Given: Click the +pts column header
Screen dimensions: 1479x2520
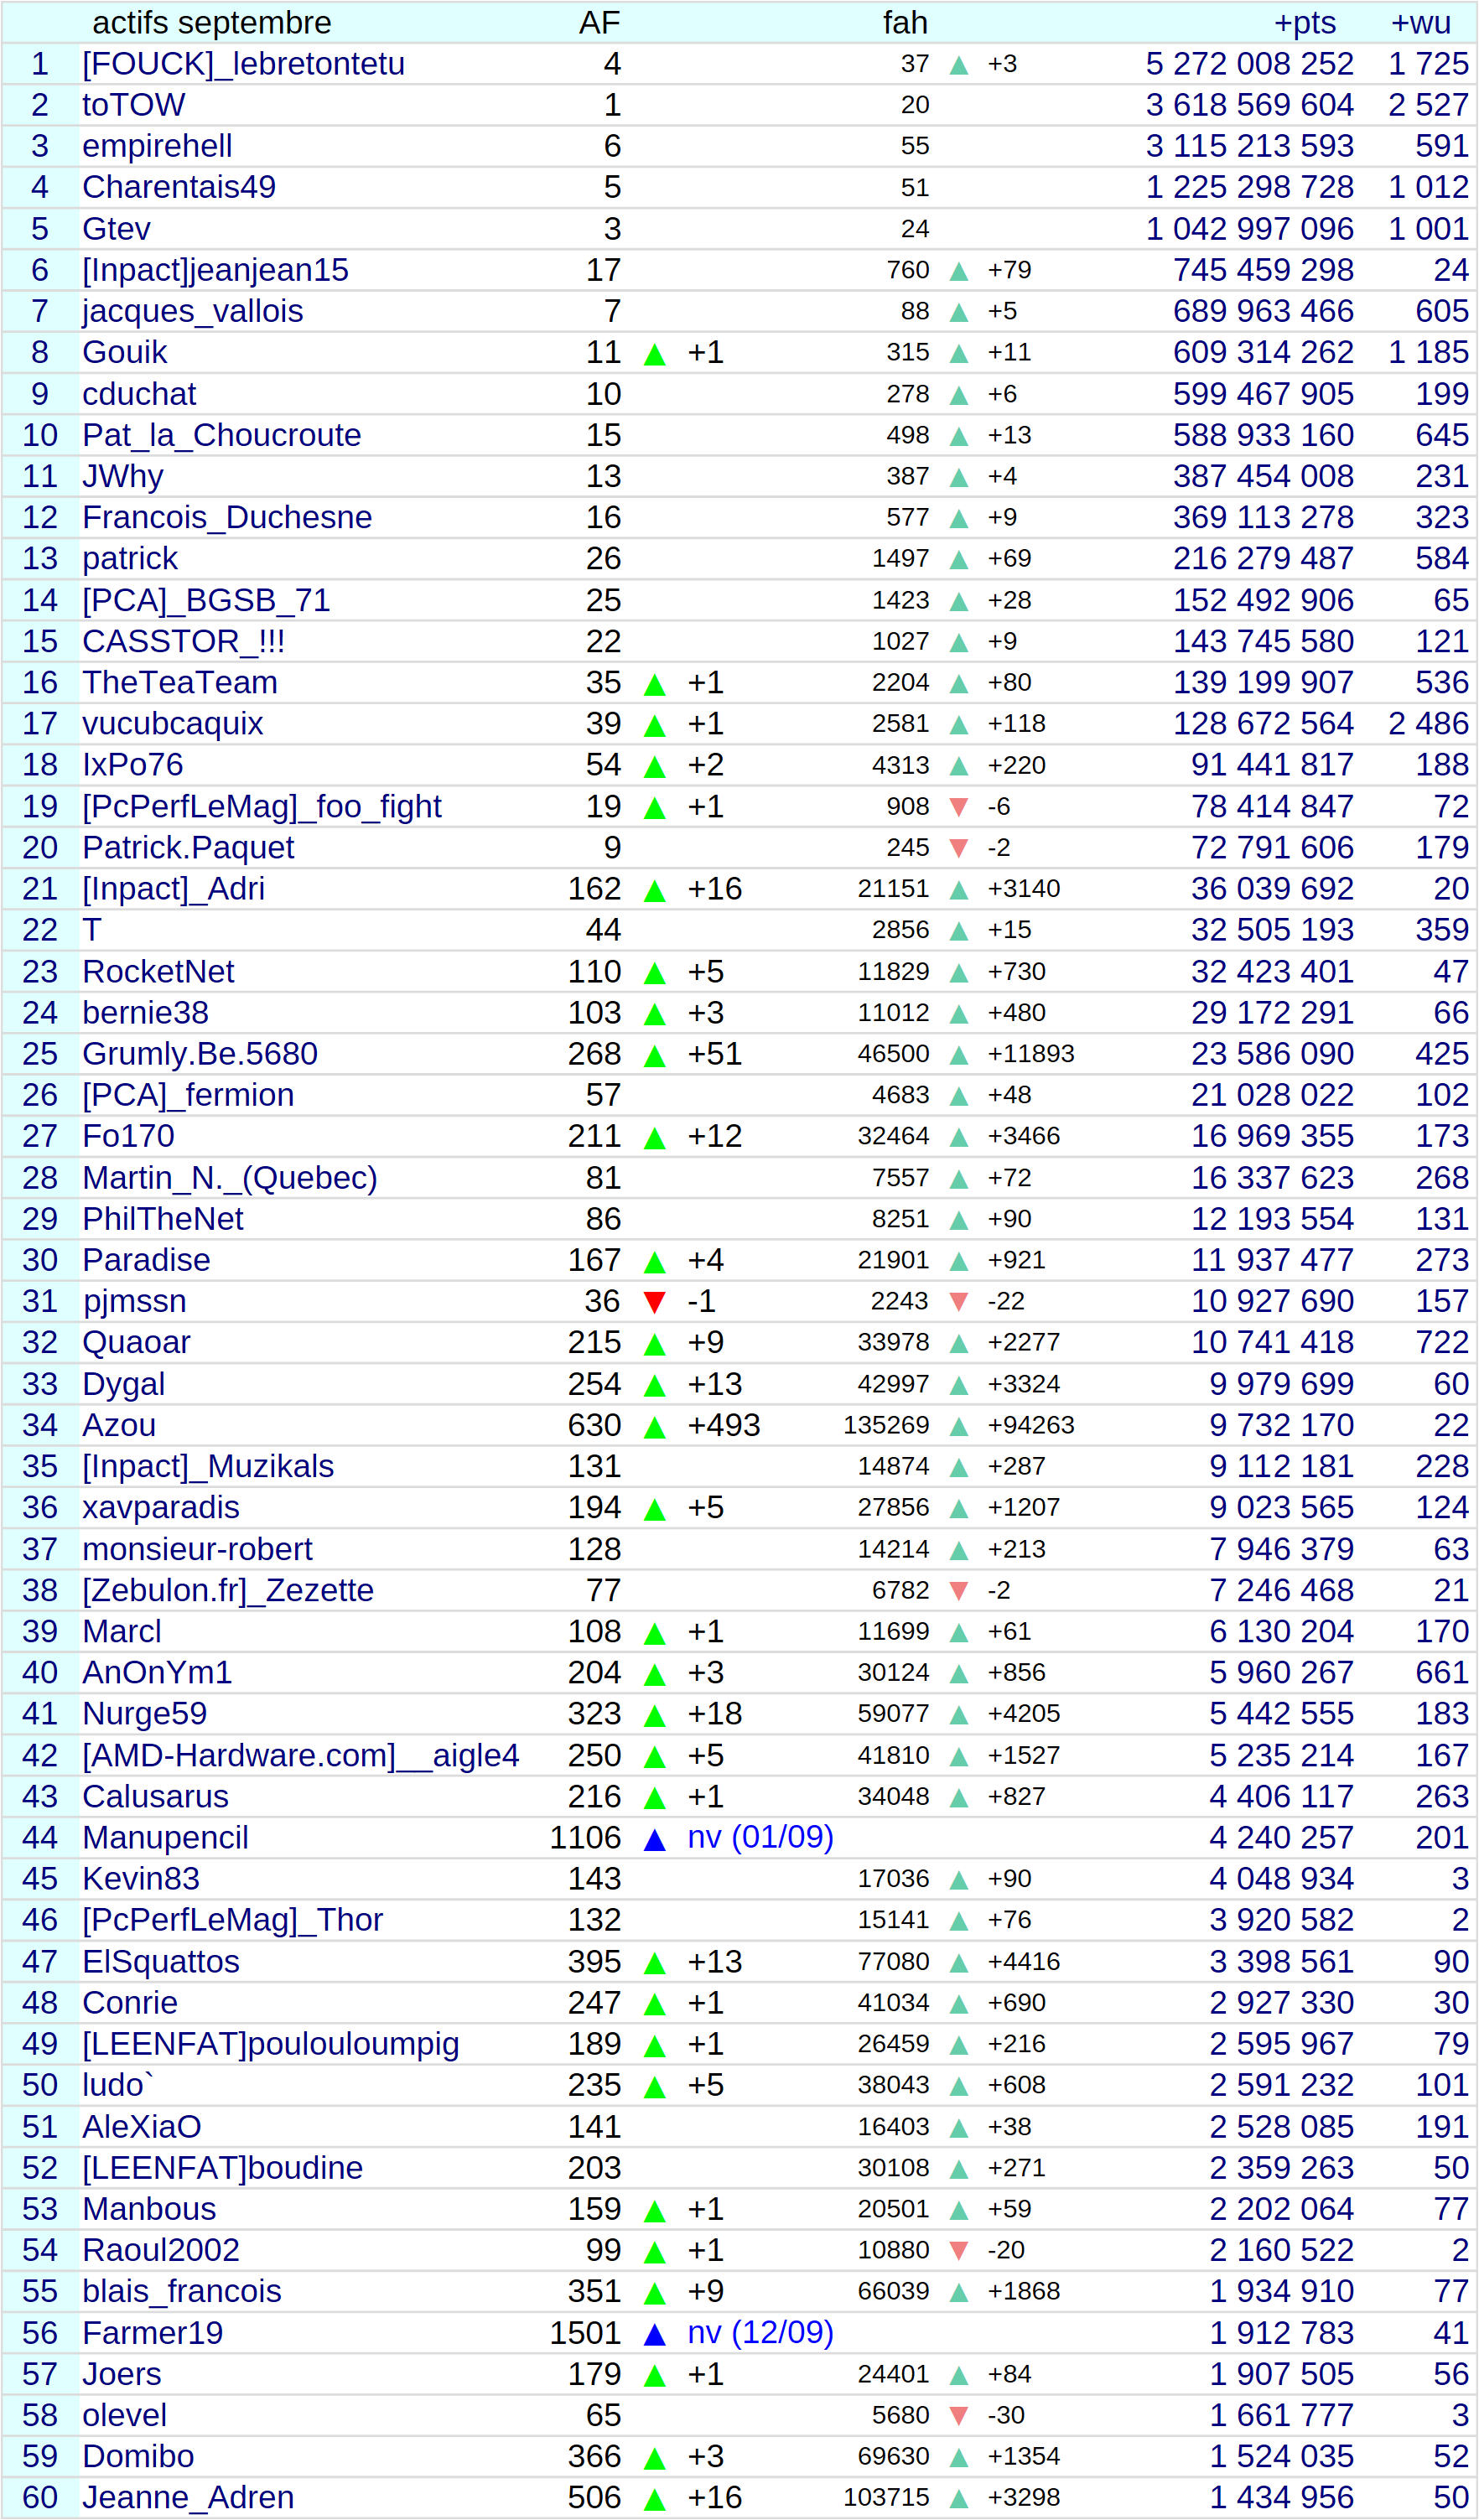Looking at the screenshot, I should (x=1305, y=23).
